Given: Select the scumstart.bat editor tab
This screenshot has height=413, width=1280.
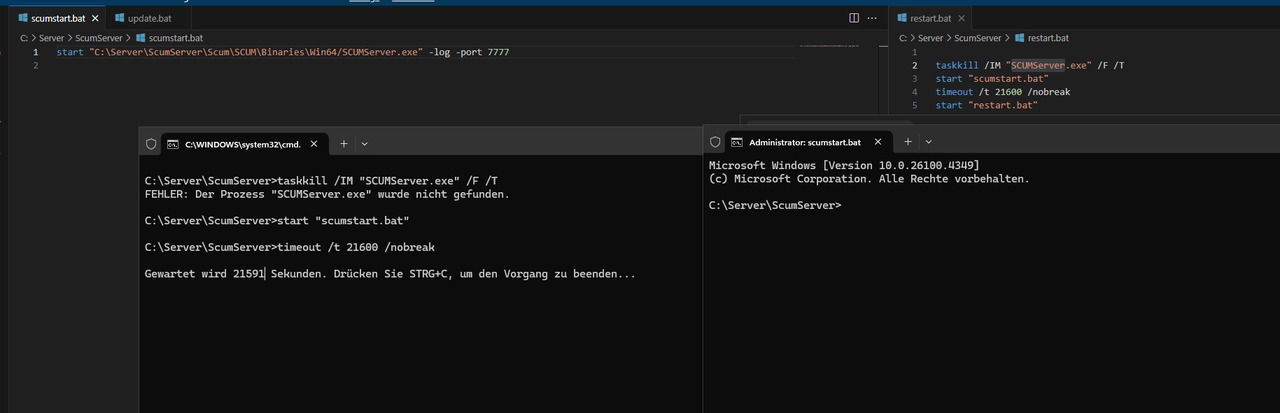Looking at the screenshot, I should pos(57,18).
